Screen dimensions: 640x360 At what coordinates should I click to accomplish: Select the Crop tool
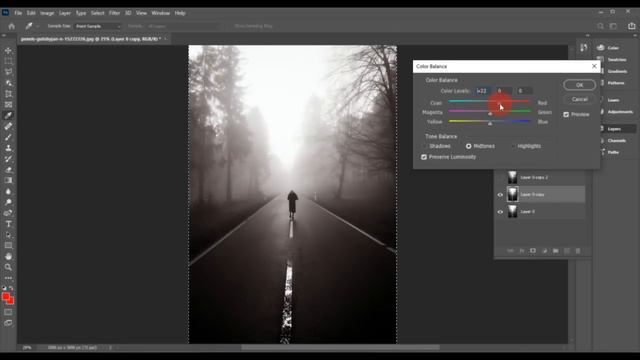click(x=8, y=94)
